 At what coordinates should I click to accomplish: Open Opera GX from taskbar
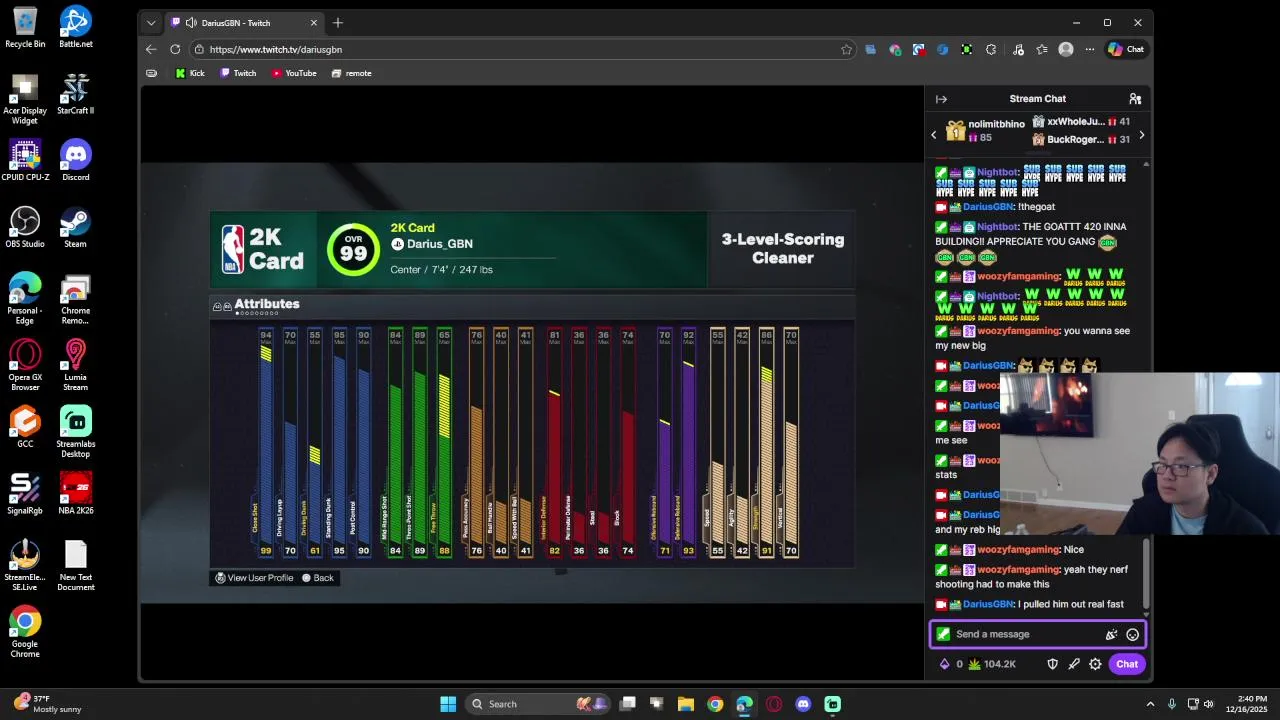coord(774,704)
